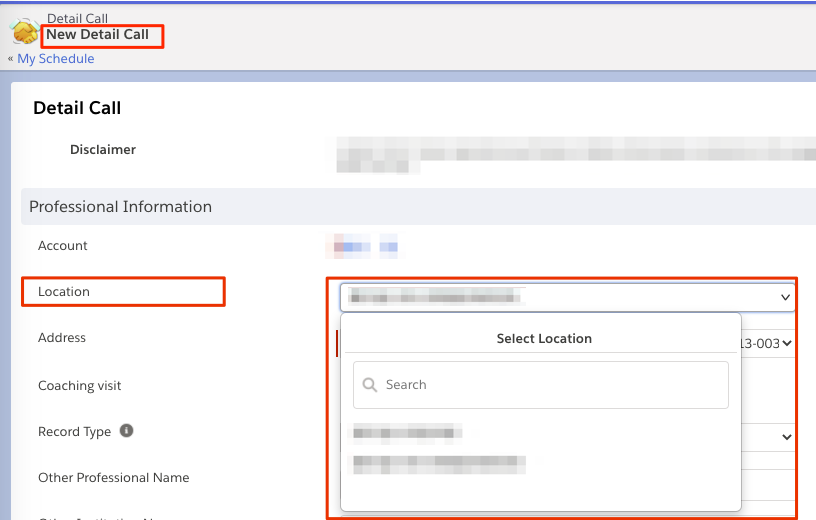Collapse the Location dropdown chevron
816x520 pixels.
(x=784, y=298)
